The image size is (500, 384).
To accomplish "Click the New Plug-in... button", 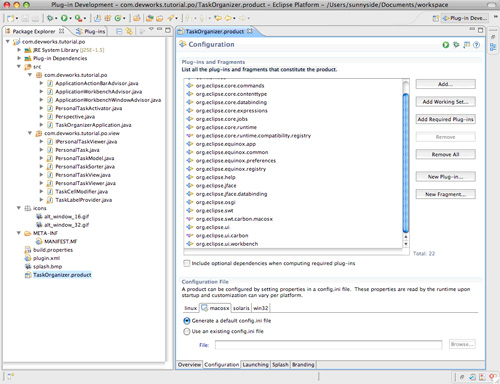I will [445, 177].
